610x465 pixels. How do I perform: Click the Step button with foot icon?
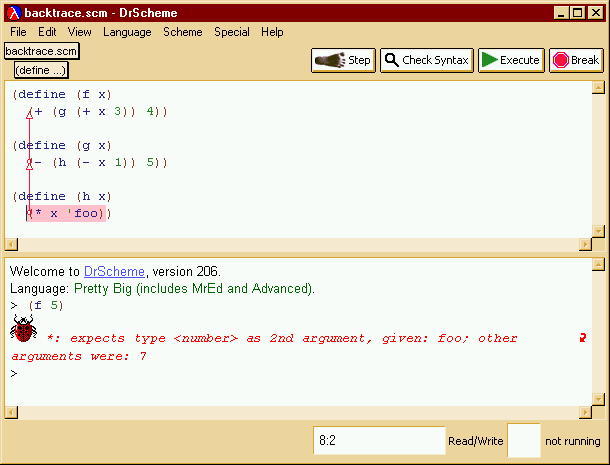(343, 60)
